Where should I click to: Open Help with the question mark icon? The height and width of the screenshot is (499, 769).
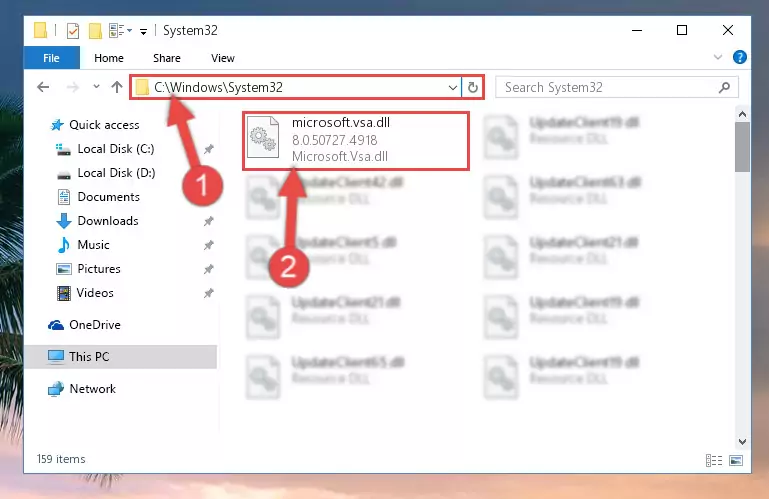740,57
